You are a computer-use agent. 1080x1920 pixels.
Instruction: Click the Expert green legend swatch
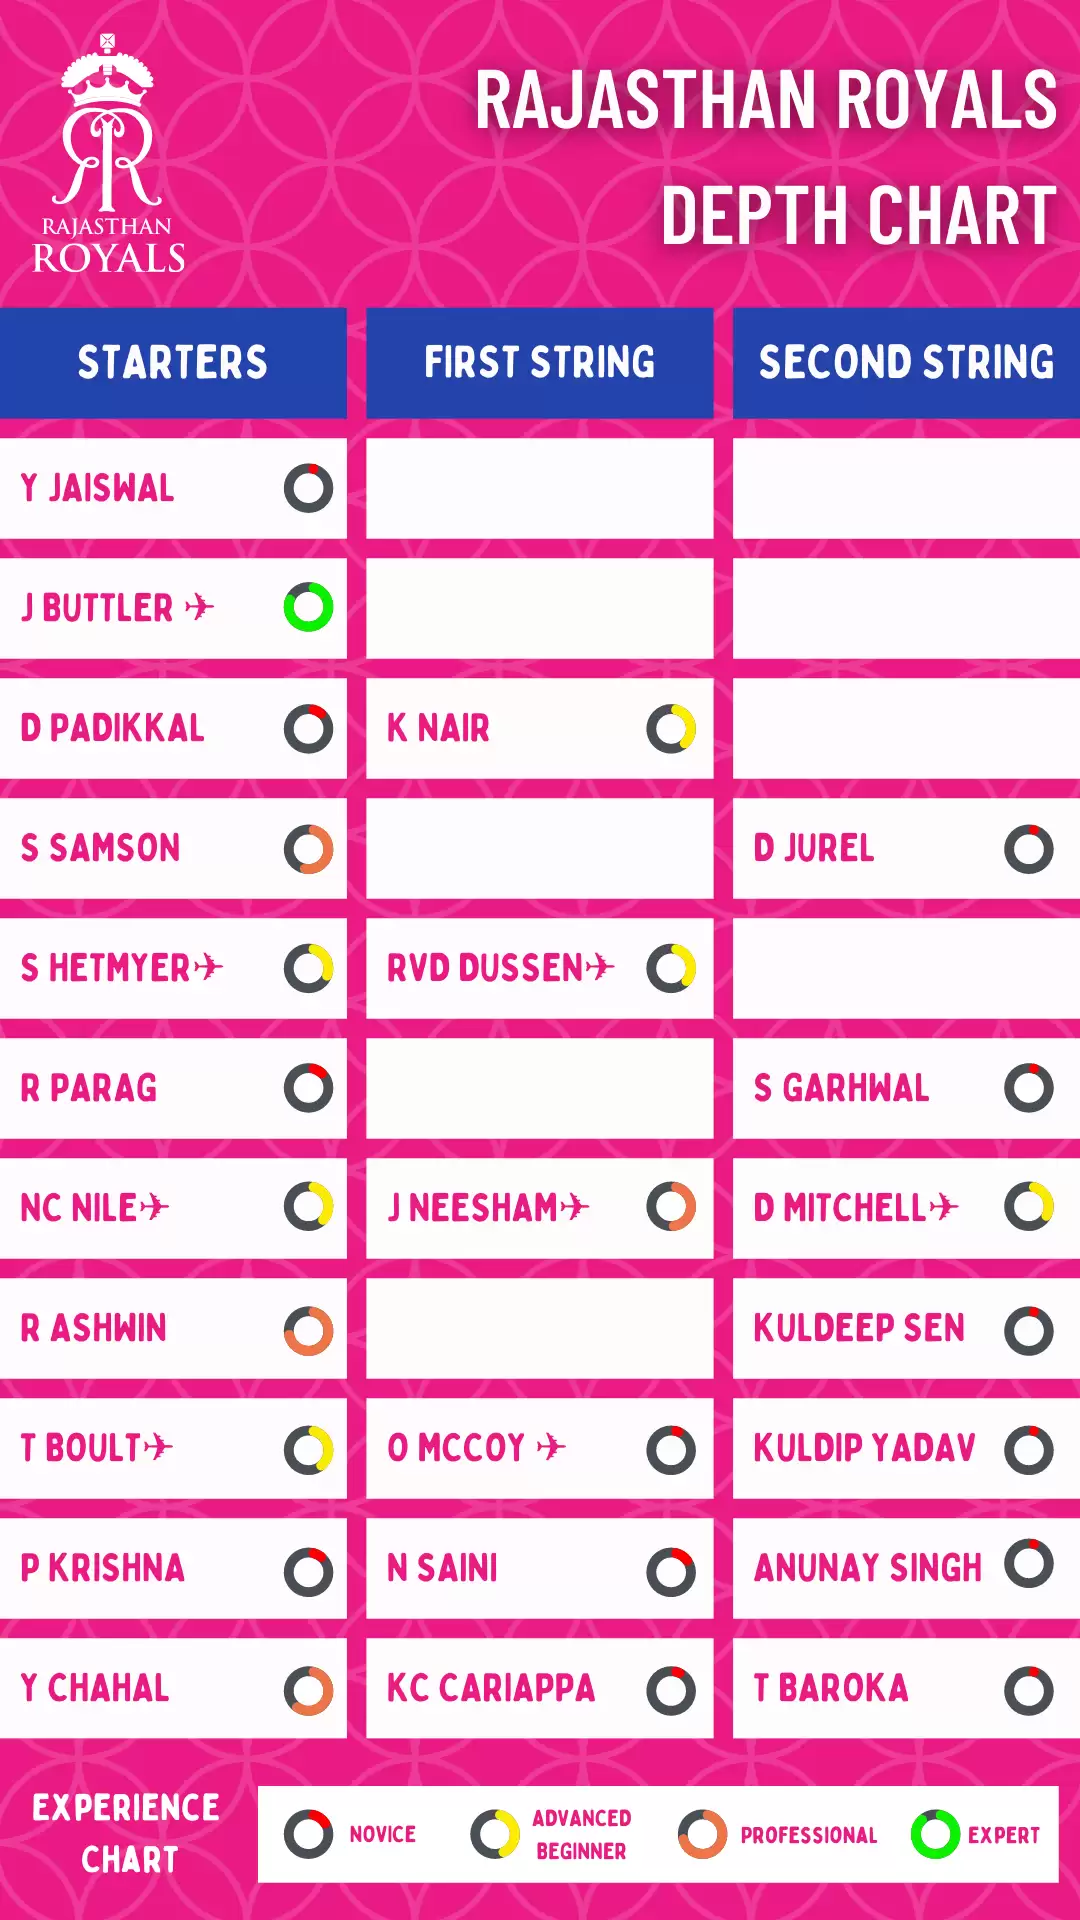coord(936,1834)
